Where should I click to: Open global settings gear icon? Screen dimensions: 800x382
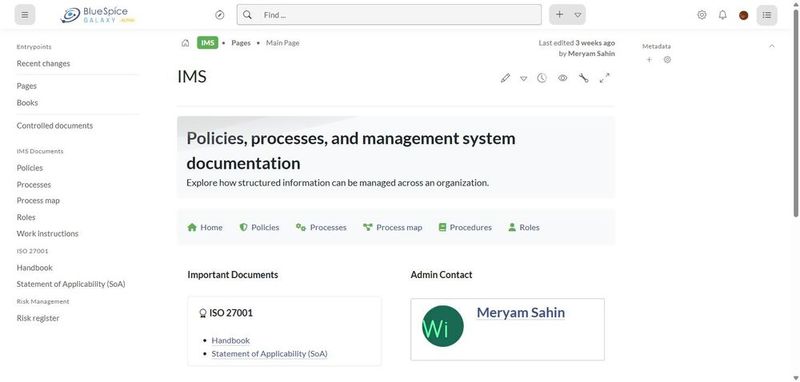click(702, 15)
